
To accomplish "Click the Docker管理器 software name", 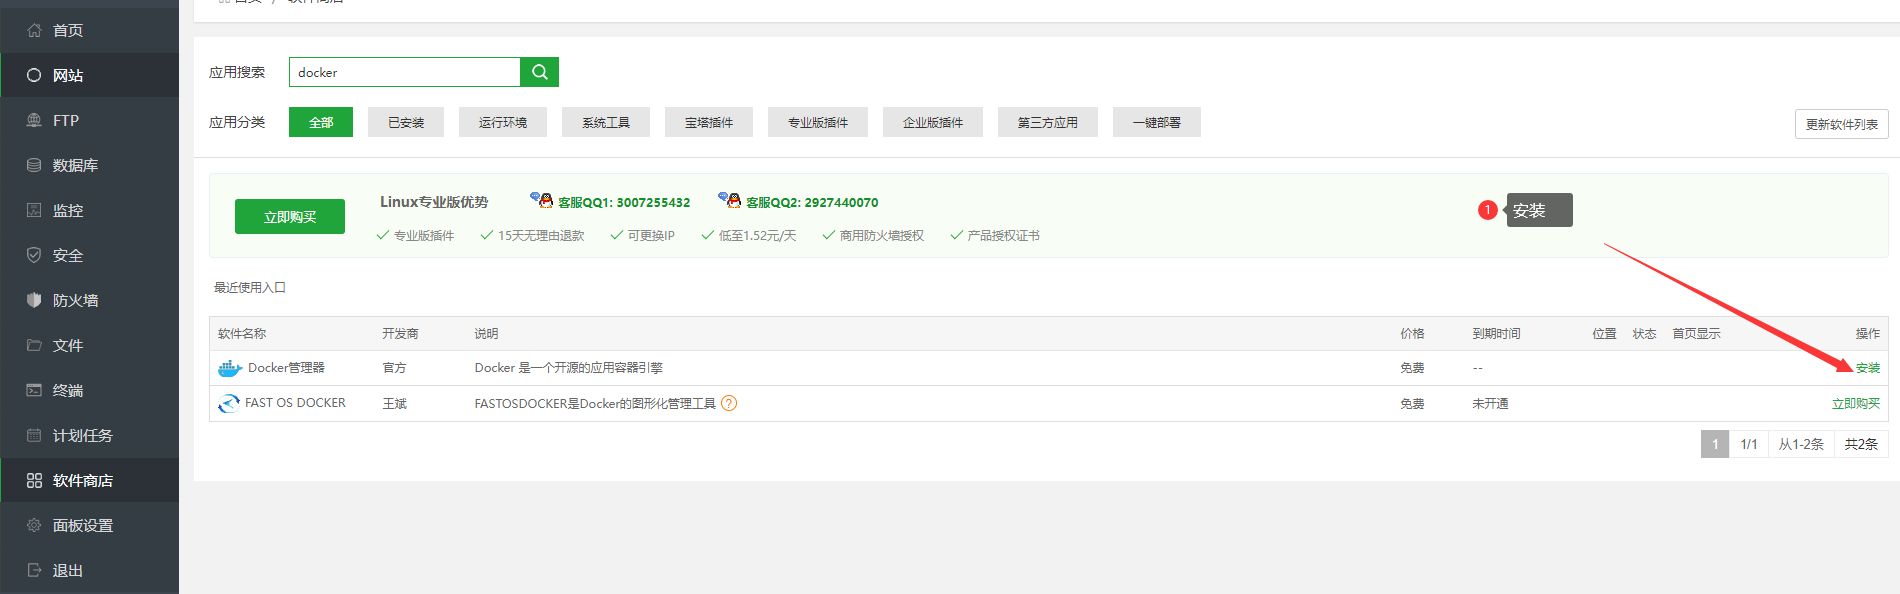I will pos(286,368).
